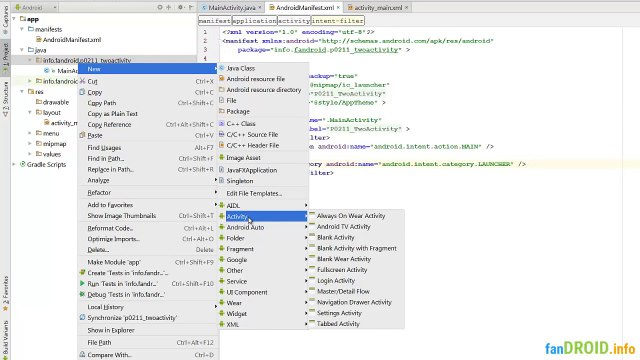The height and width of the screenshot is (360, 640).
Task: Click the application breadcrumb
Action: pos(254,21)
